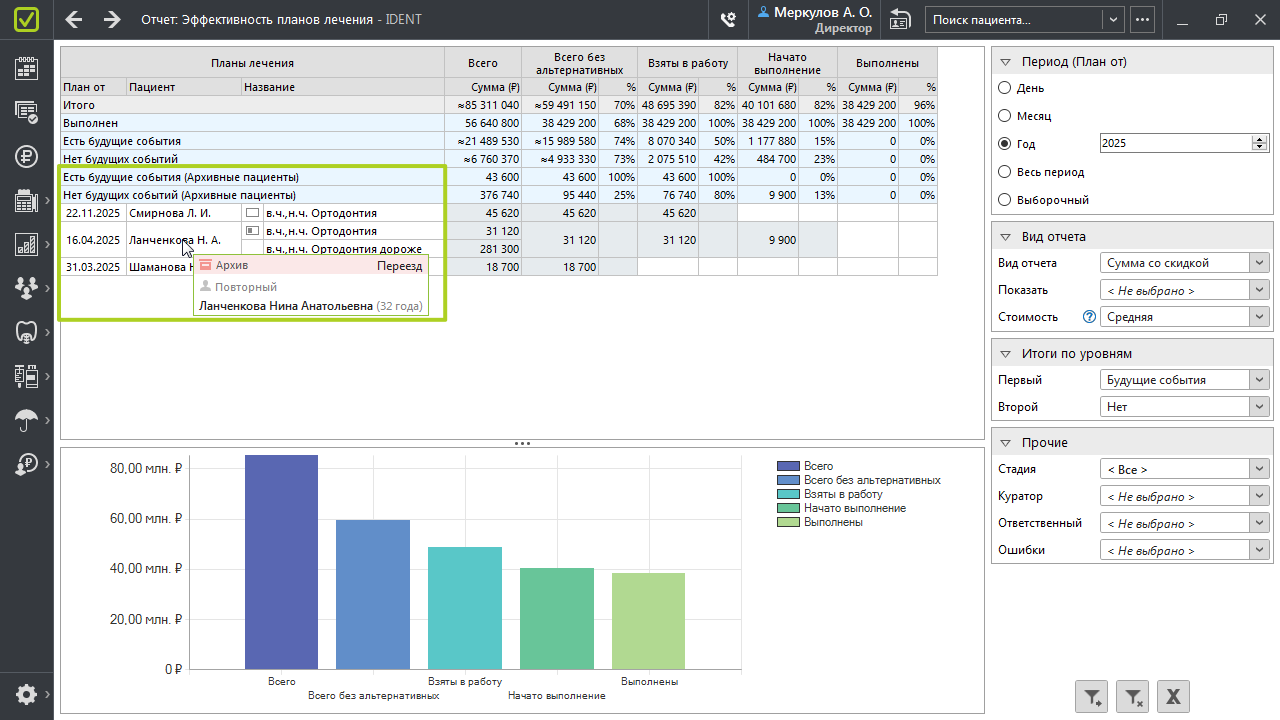Click the ruble coin sidebar icon

tap(26, 156)
